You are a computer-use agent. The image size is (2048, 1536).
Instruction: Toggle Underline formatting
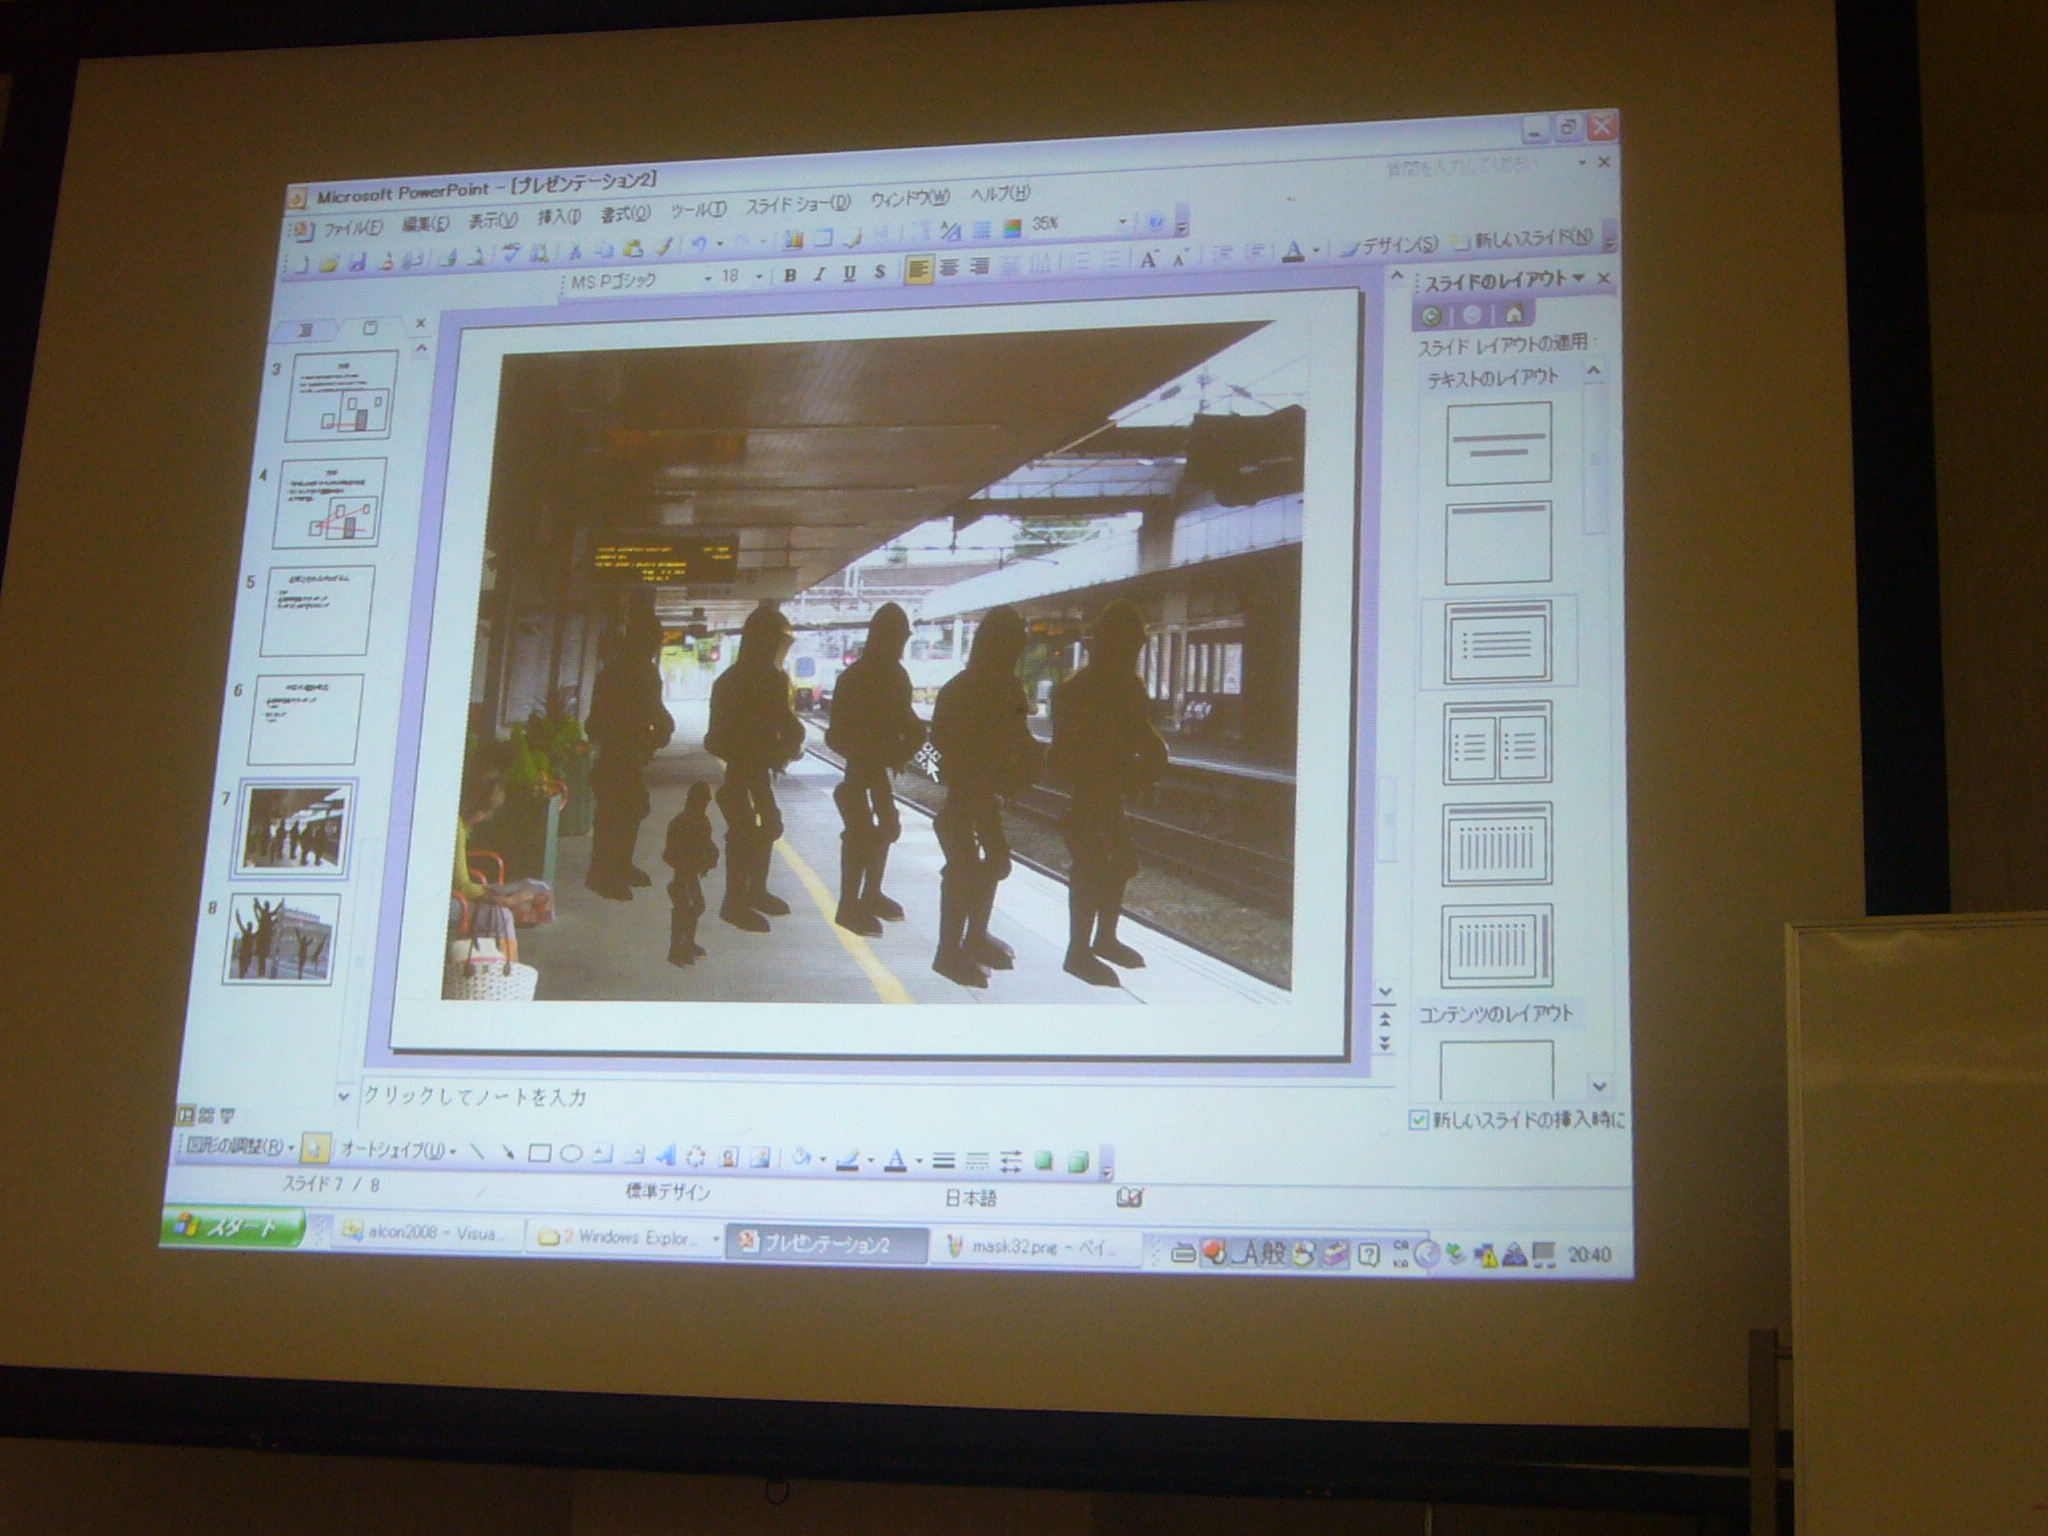click(x=850, y=272)
